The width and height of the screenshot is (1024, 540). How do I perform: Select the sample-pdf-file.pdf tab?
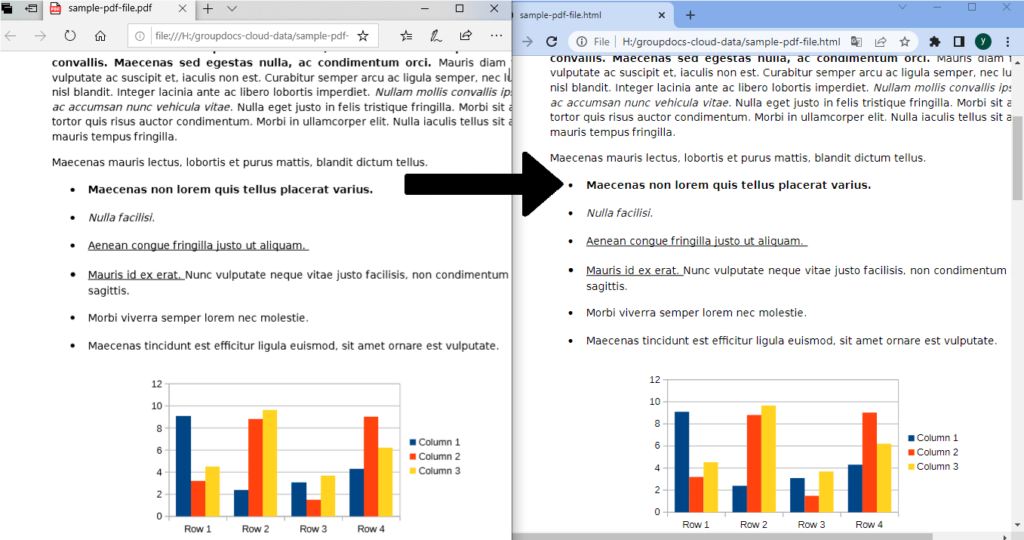point(110,9)
